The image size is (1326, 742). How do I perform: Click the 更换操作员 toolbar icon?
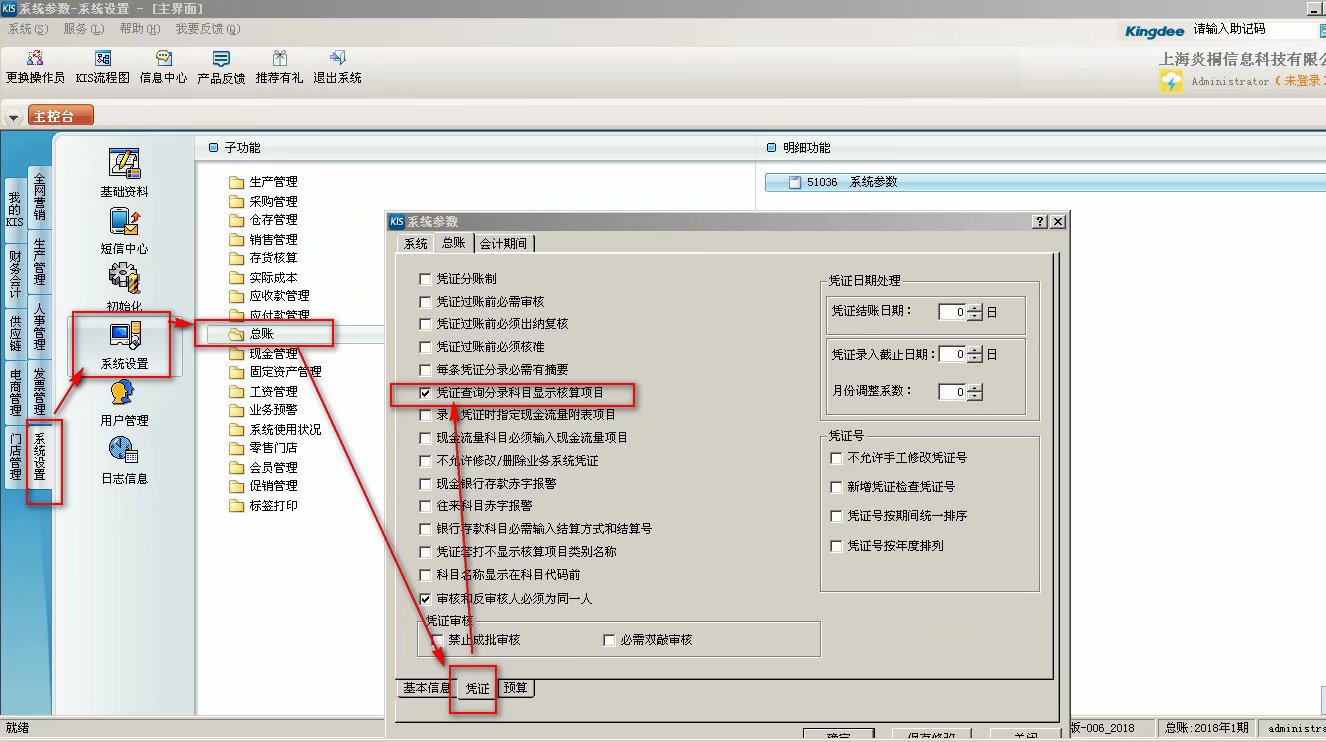(x=35, y=67)
